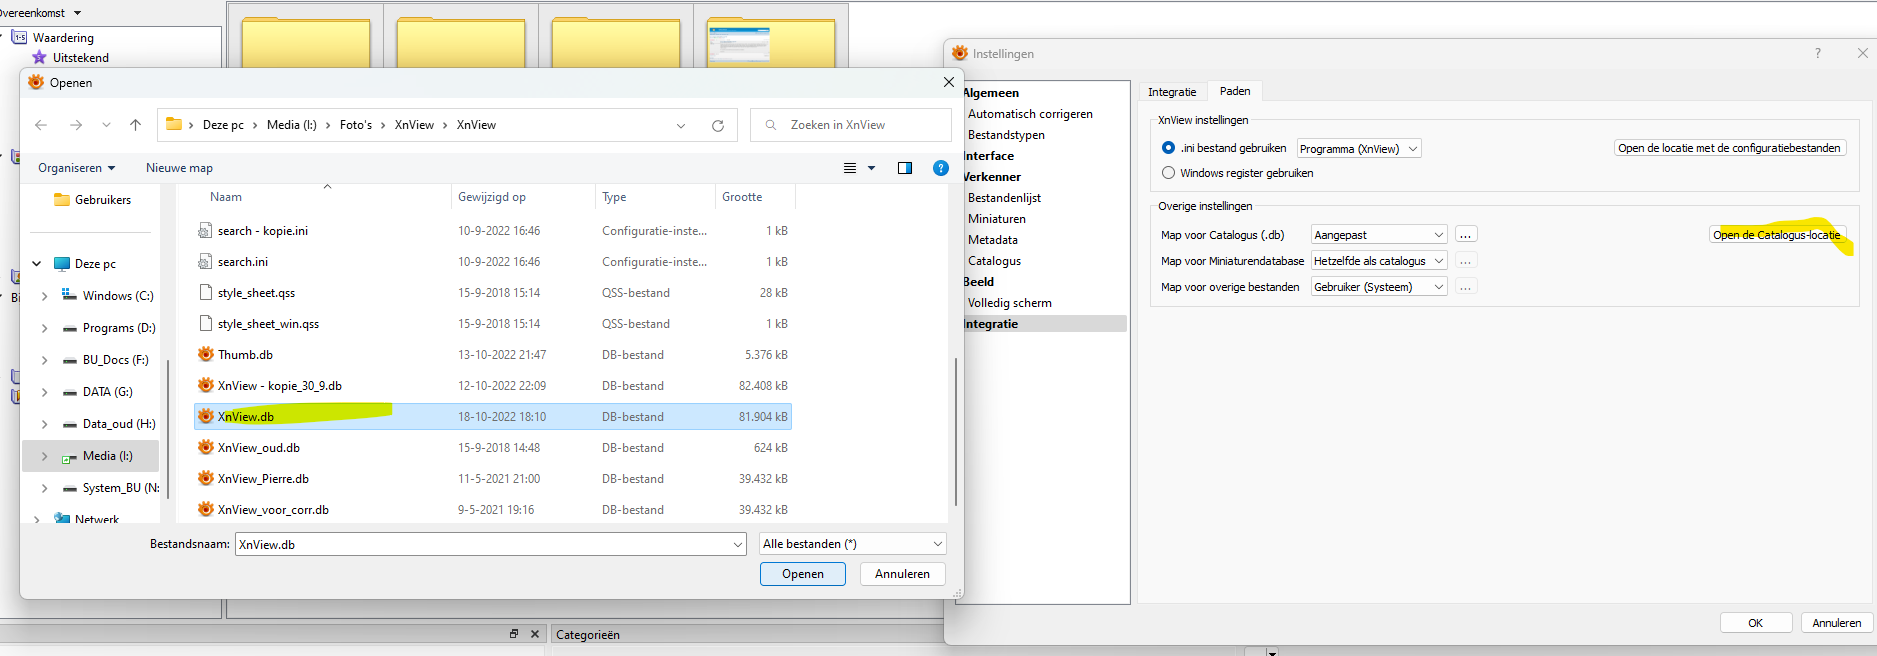
Task: Refresh the XnView folder listing
Action: click(718, 126)
